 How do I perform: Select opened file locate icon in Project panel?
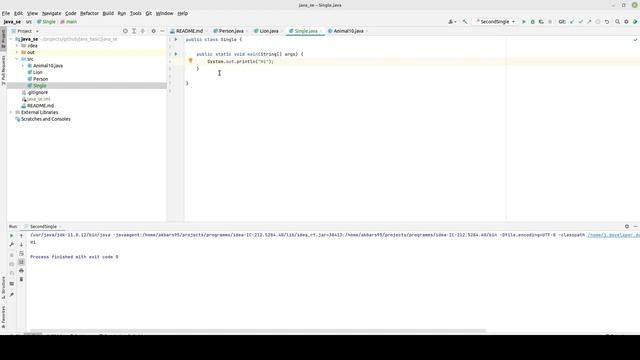(x=125, y=31)
